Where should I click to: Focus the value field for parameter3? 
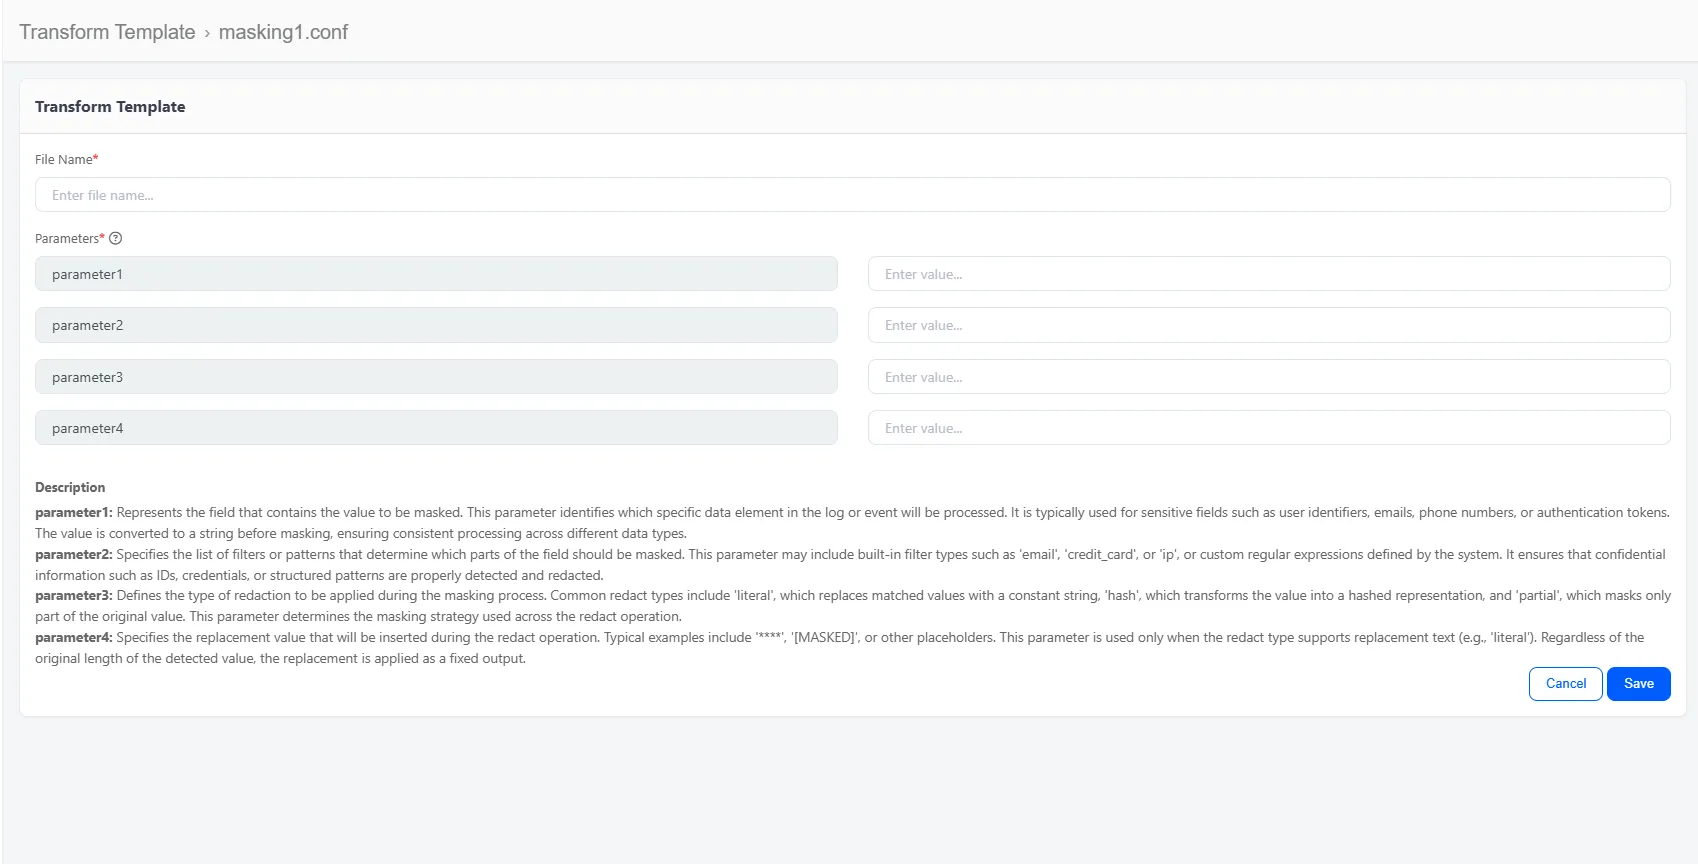[x=1269, y=377]
